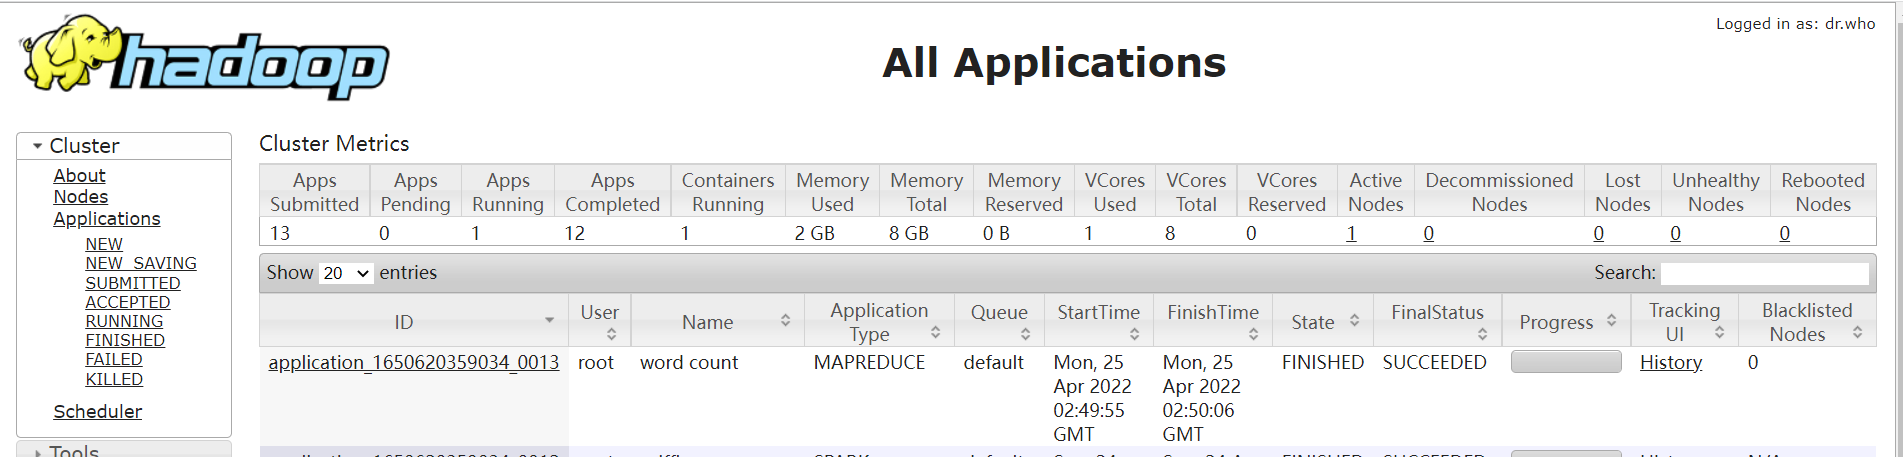Open Rebooted Nodes count link

pos(1785,233)
